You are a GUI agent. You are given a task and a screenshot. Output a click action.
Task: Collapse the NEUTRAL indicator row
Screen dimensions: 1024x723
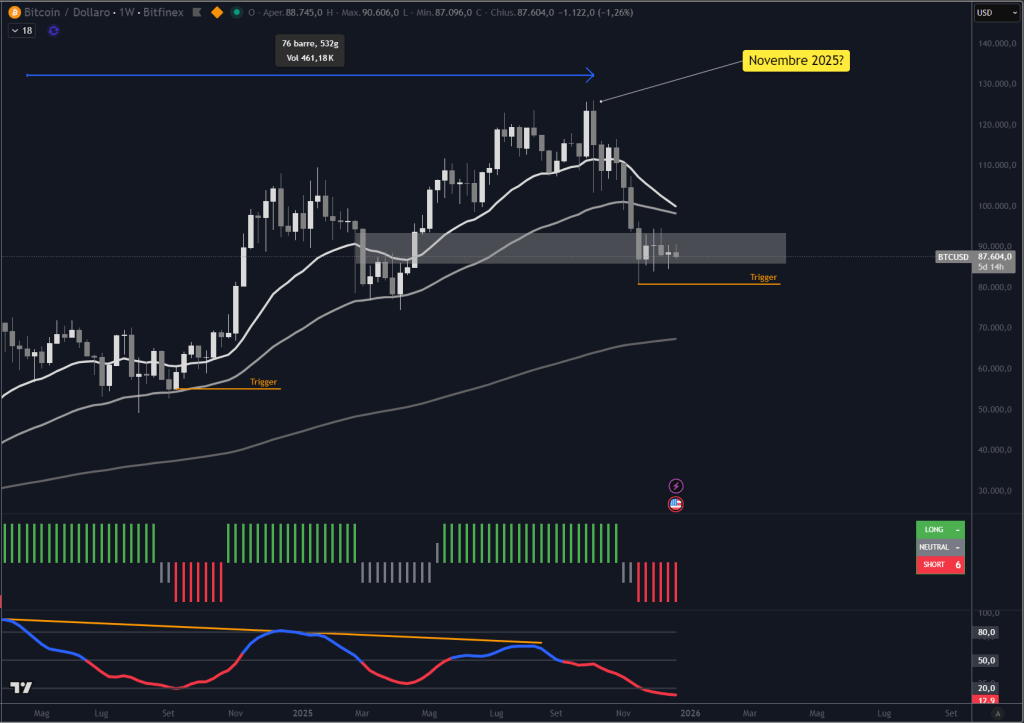pos(956,547)
